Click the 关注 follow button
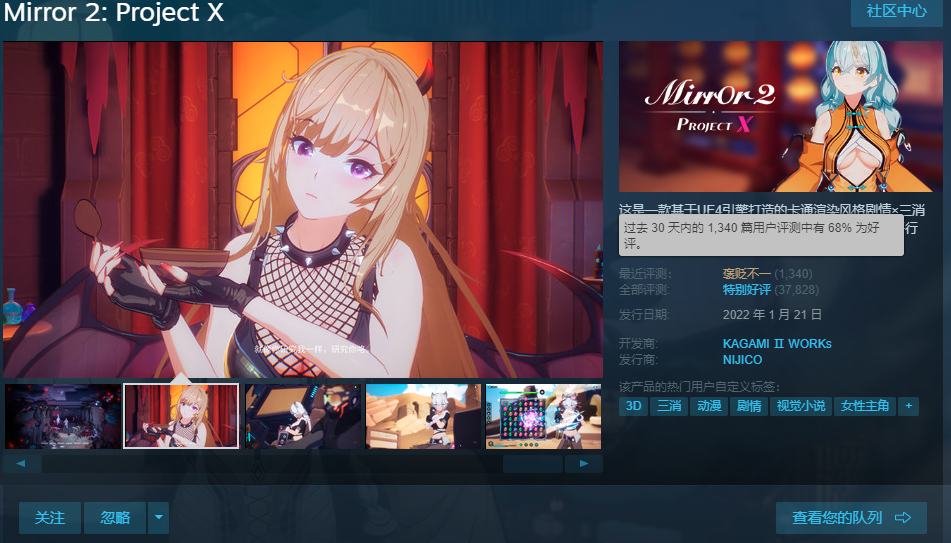Screen dimensions: 951x543 pos(50,518)
